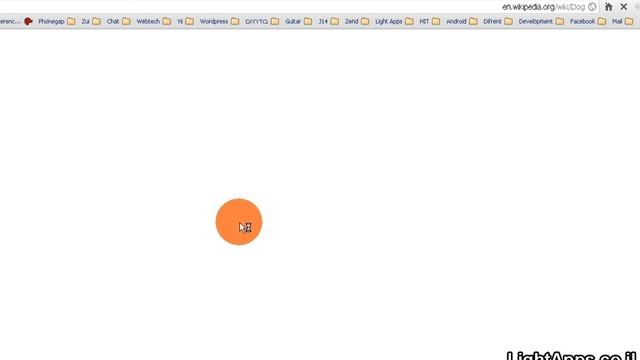
Task: Open the Phonegap bookmarks folder
Action: pyautogui.click(x=57, y=21)
